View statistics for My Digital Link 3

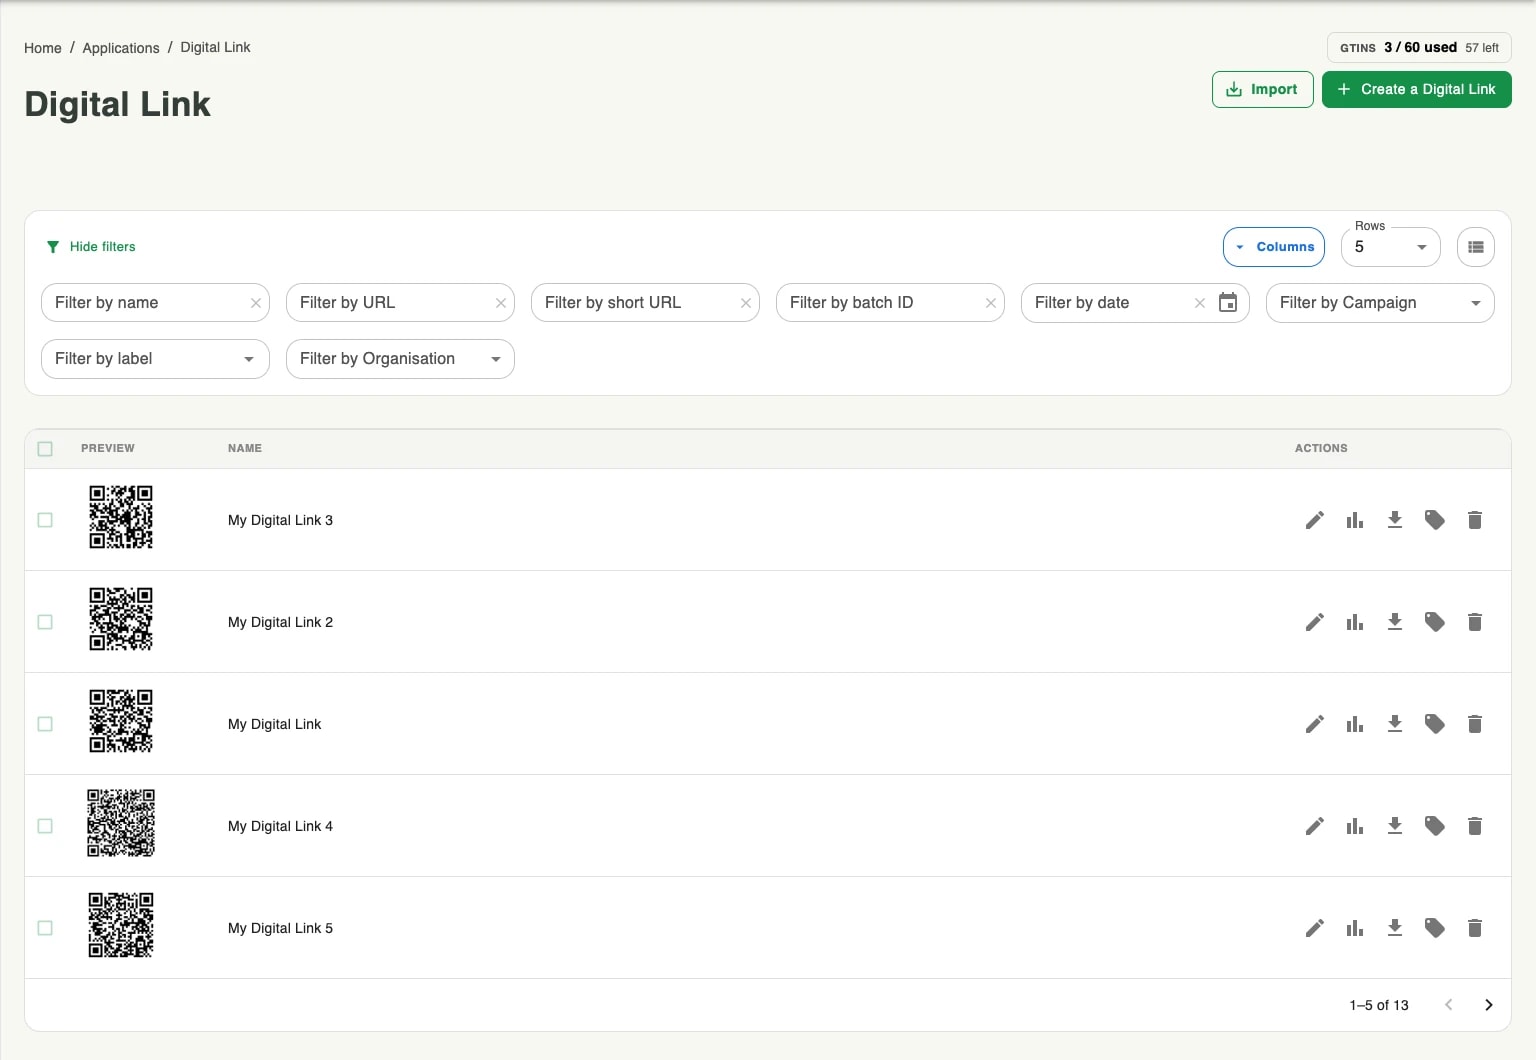[x=1355, y=520]
